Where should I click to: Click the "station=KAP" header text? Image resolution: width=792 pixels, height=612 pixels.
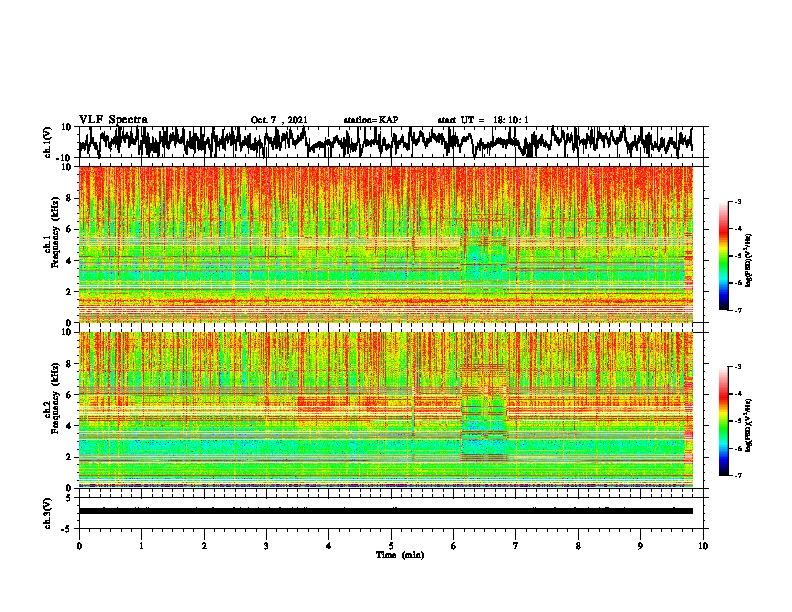pyautogui.click(x=371, y=120)
